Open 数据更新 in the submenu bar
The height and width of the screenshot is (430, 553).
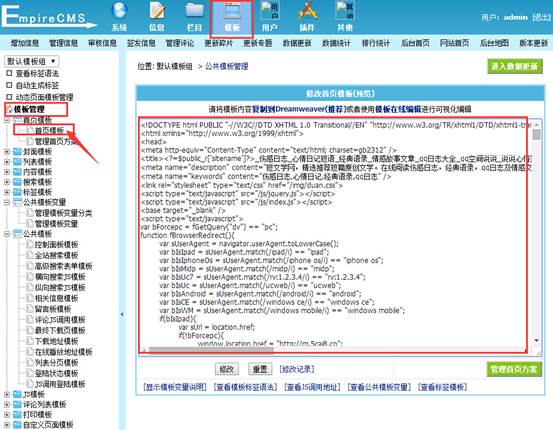coord(297,43)
